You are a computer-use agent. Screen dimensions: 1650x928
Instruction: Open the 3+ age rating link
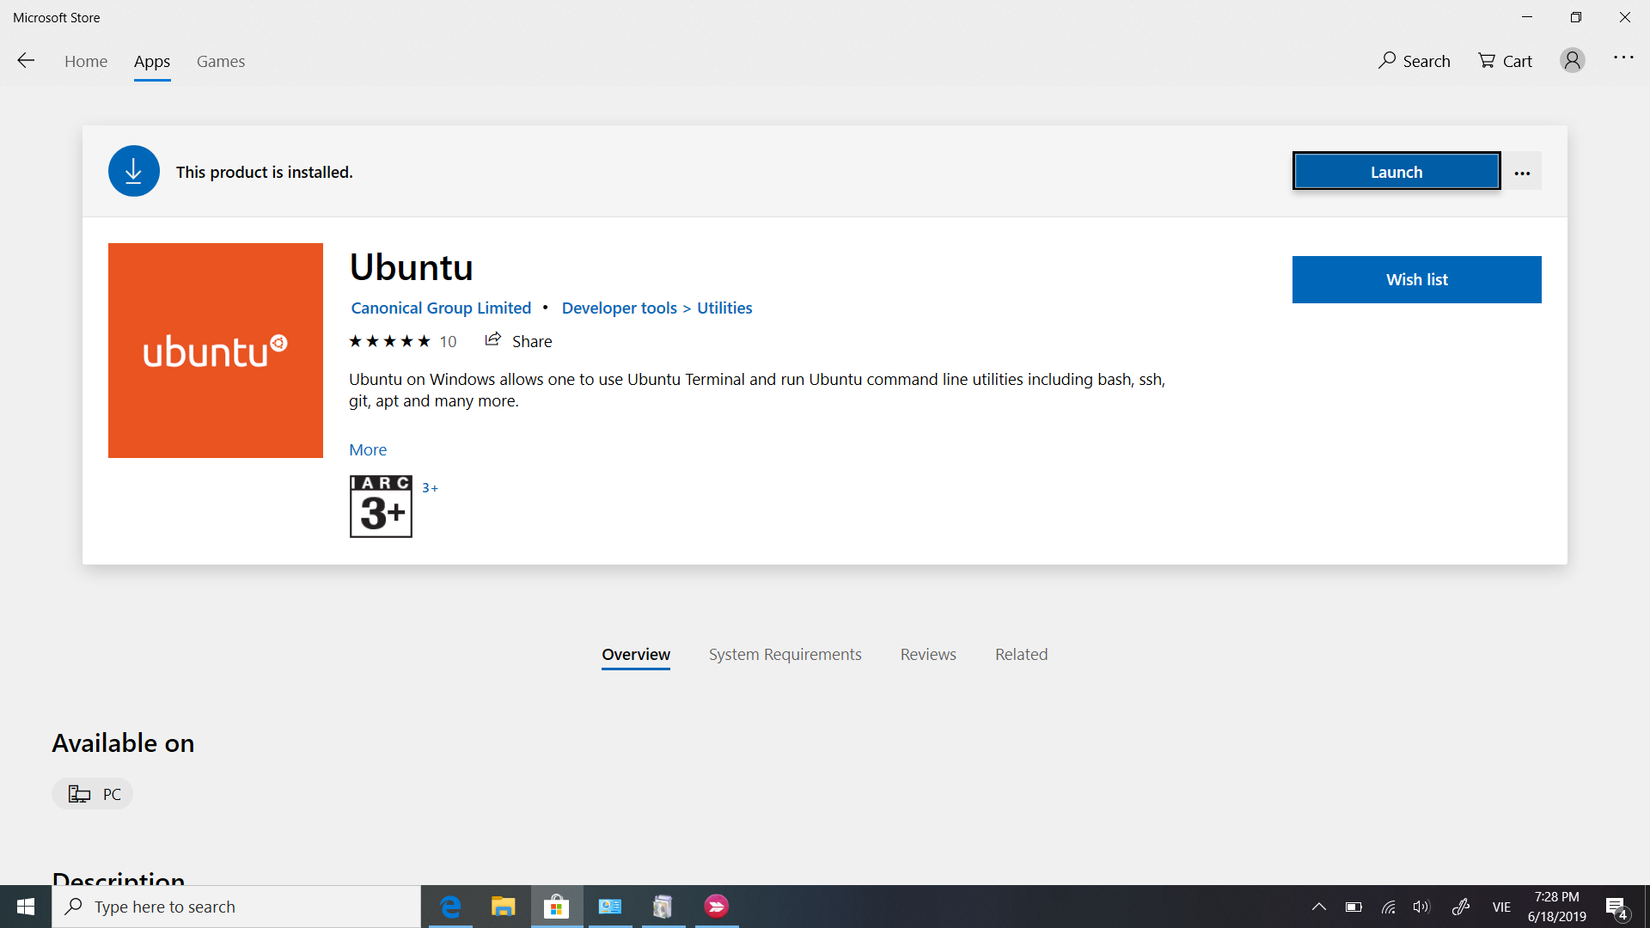pos(430,488)
